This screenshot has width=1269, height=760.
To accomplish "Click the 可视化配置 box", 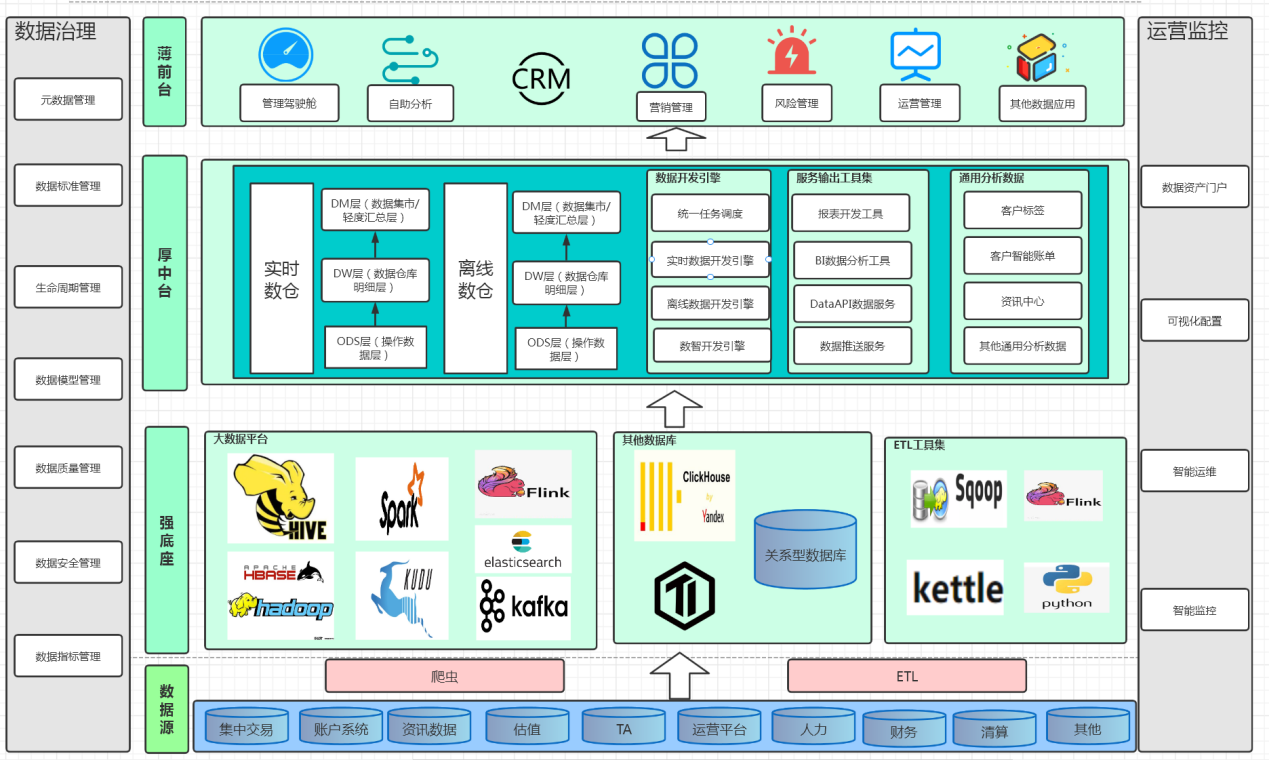I will click(x=1195, y=320).
